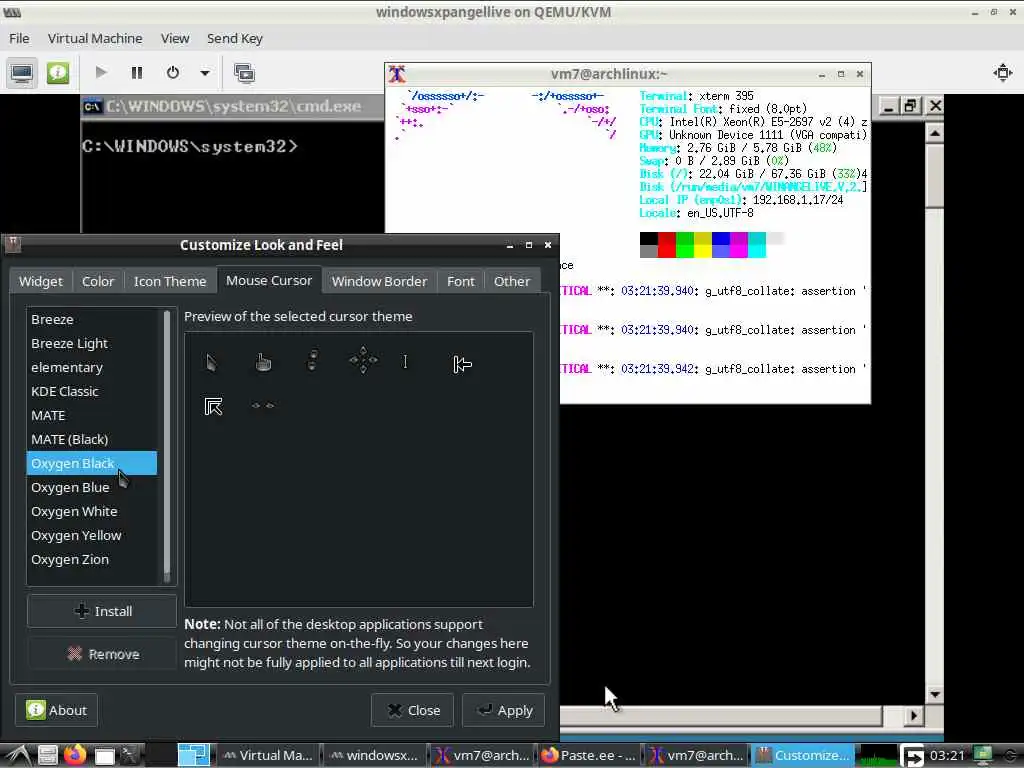Click the Install cursor theme button

pos(102,611)
